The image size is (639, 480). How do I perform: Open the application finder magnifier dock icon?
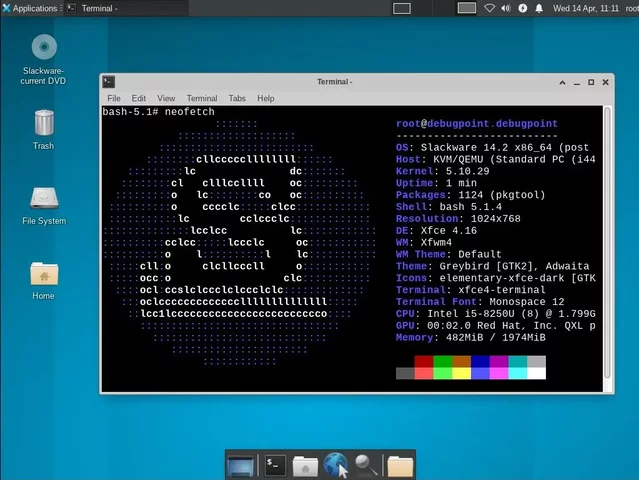366,465
